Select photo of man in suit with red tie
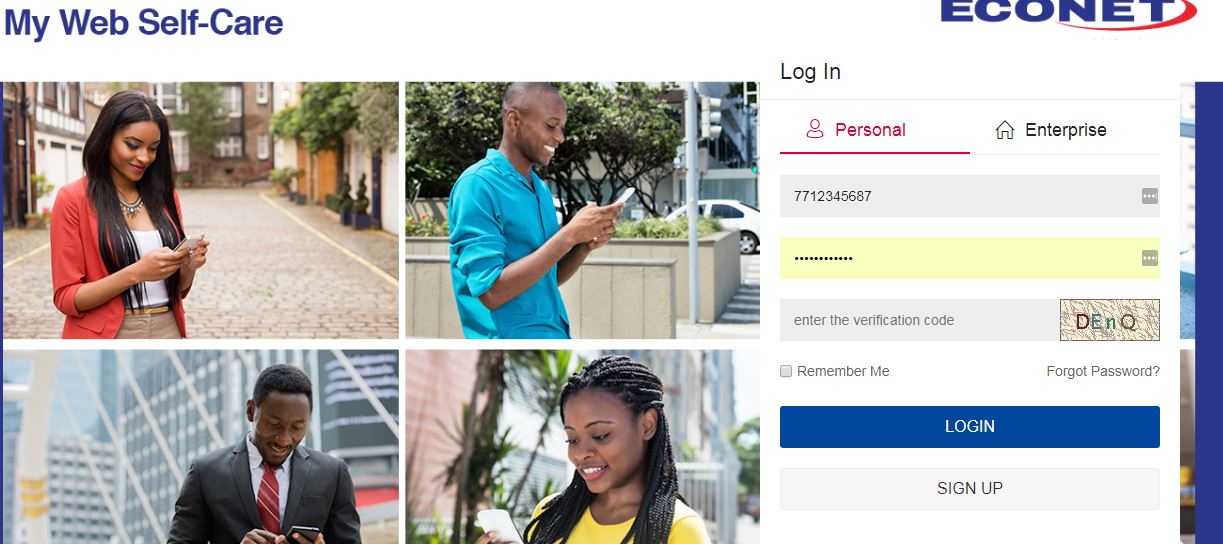 tap(201, 447)
